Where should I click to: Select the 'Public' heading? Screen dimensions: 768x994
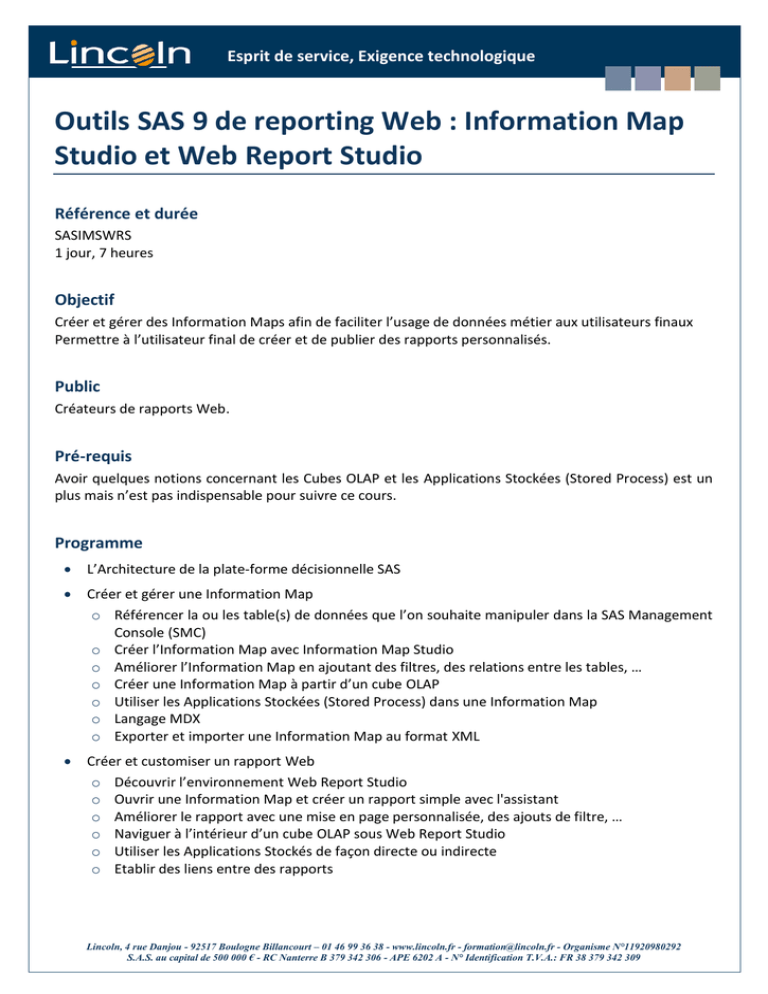pyautogui.click(x=77, y=387)
